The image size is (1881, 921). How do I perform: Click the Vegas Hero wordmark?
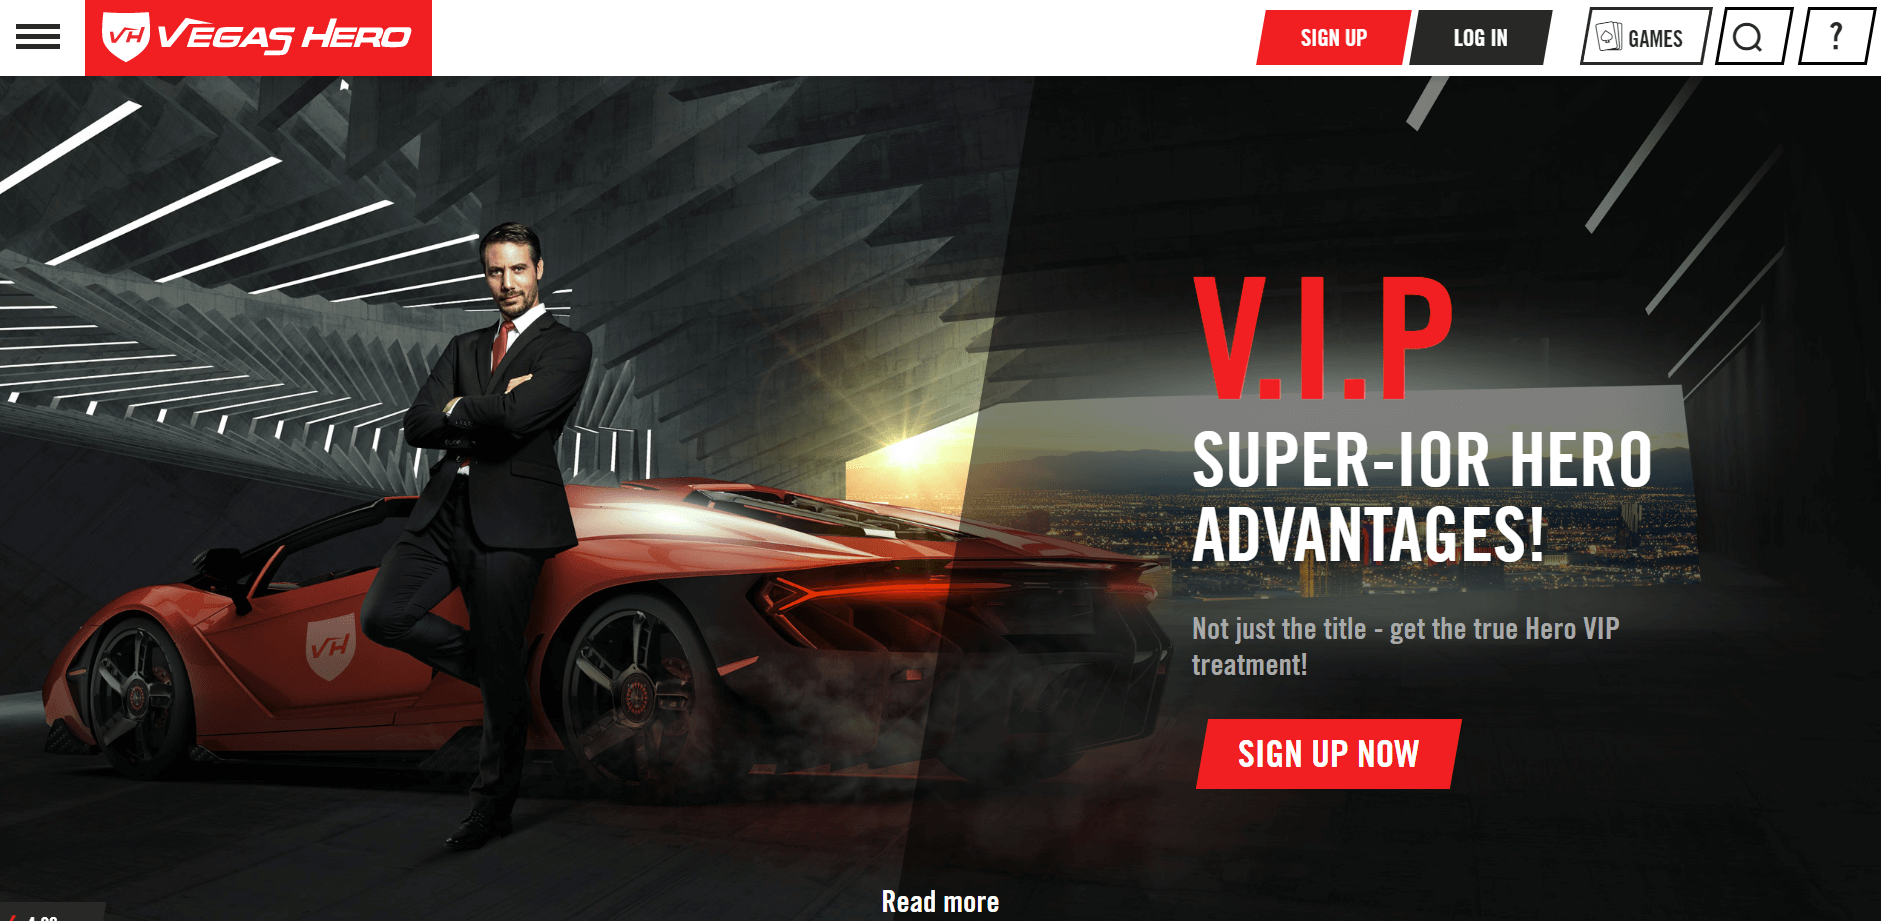(x=285, y=37)
